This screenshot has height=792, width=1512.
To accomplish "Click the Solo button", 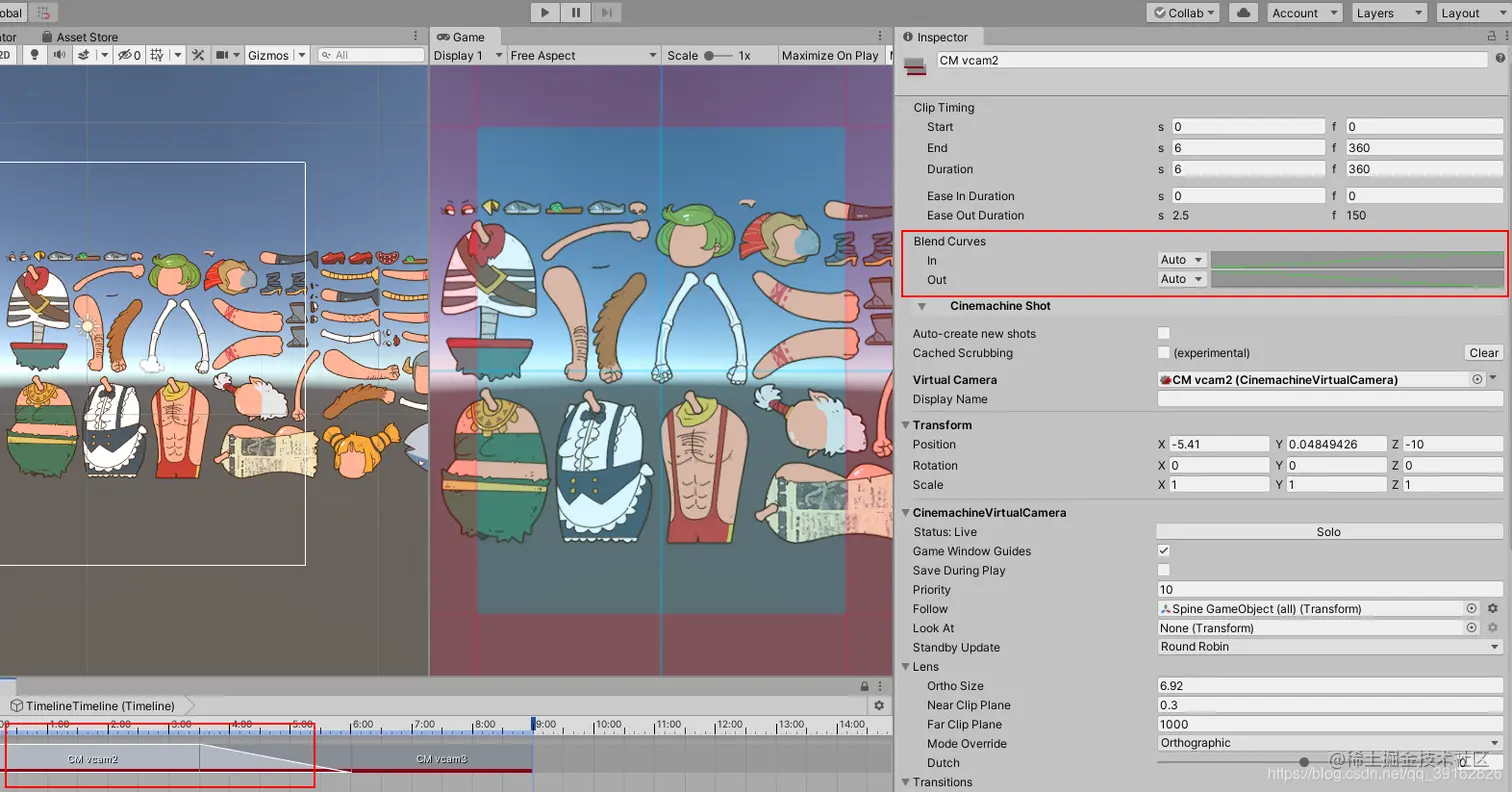I will point(1329,532).
